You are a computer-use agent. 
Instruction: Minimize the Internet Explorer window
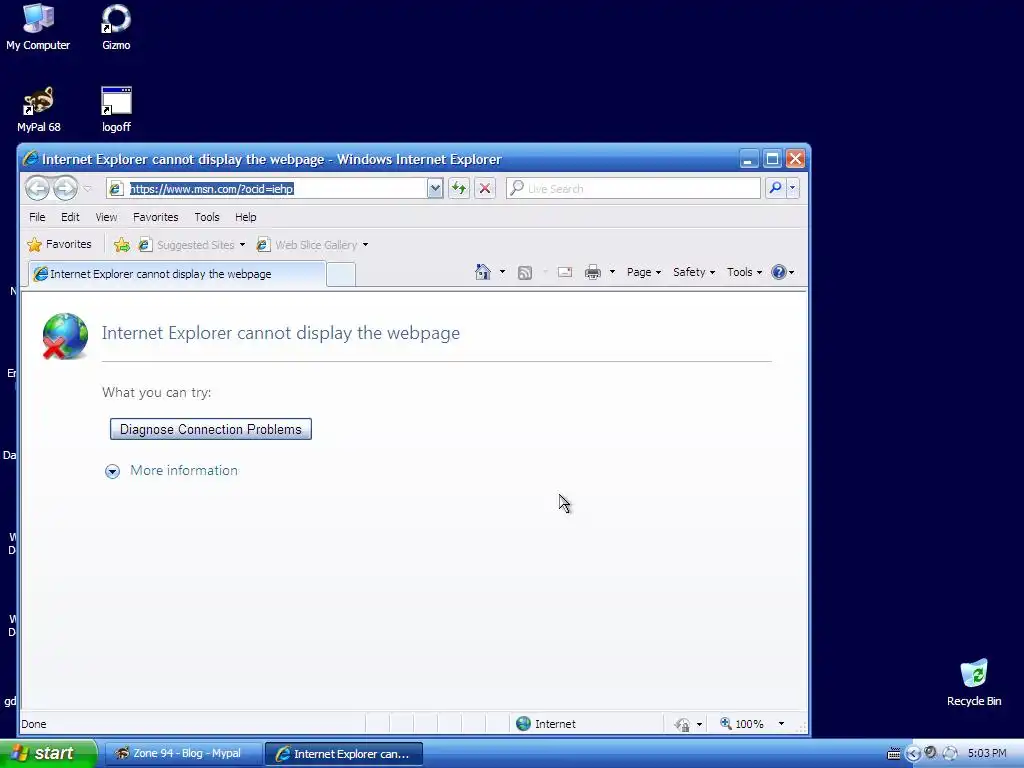pyautogui.click(x=748, y=159)
